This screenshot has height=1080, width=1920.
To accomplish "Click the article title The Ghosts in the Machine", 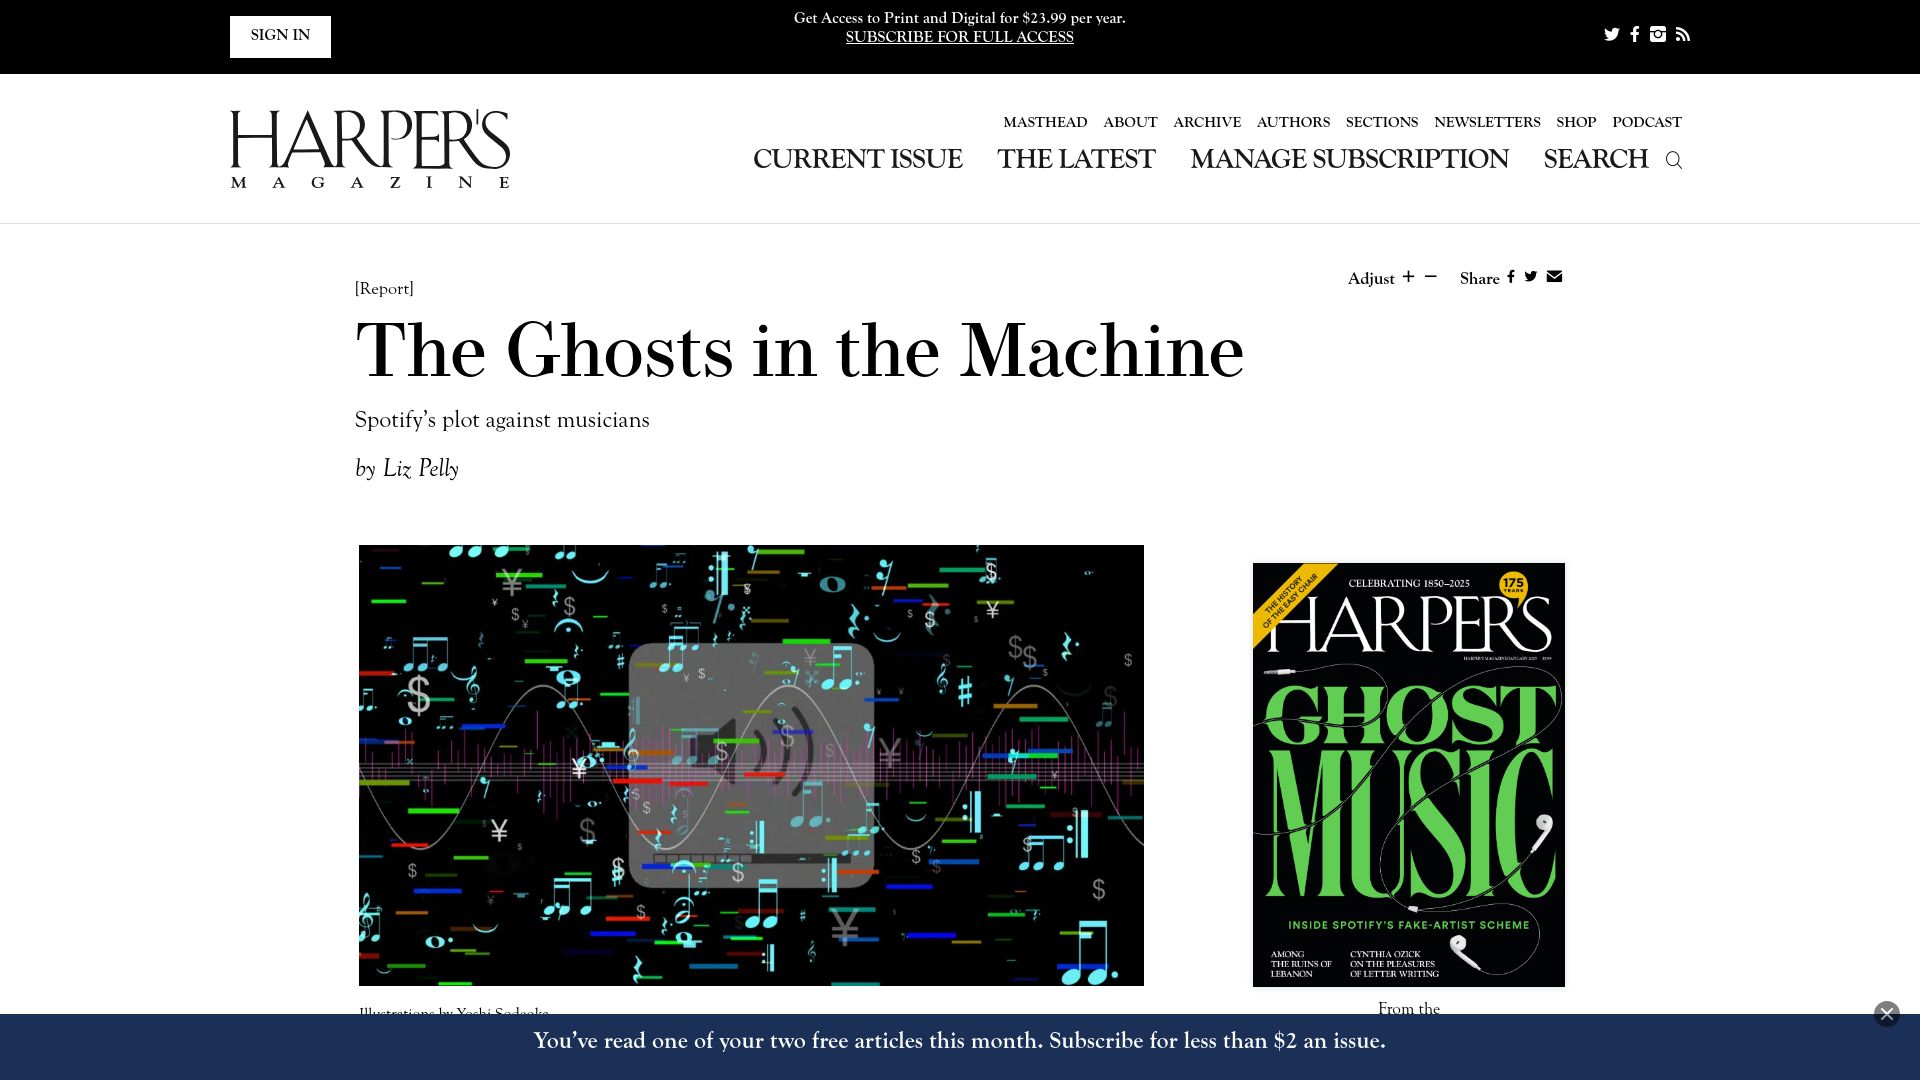I will [x=800, y=350].
